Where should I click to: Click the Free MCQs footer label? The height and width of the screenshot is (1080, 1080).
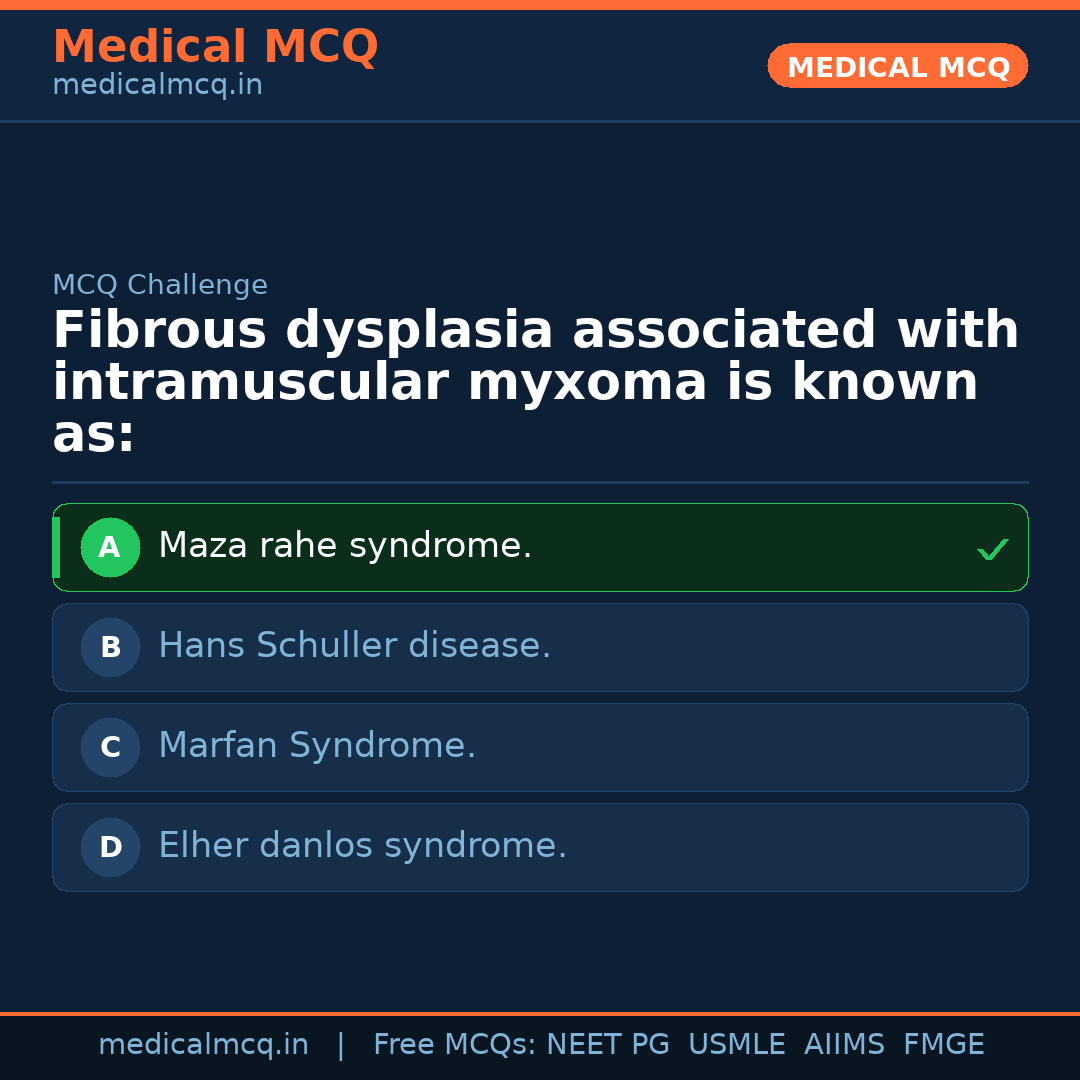tap(454, 1045)
